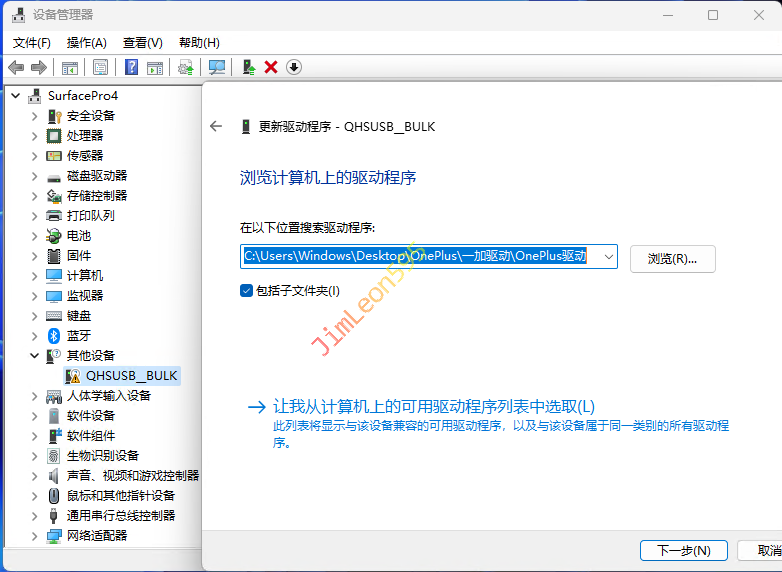Click the 下一步(N) button
Image resolution: width=782 pixels, height=572 pixels.
click(683, 550)
